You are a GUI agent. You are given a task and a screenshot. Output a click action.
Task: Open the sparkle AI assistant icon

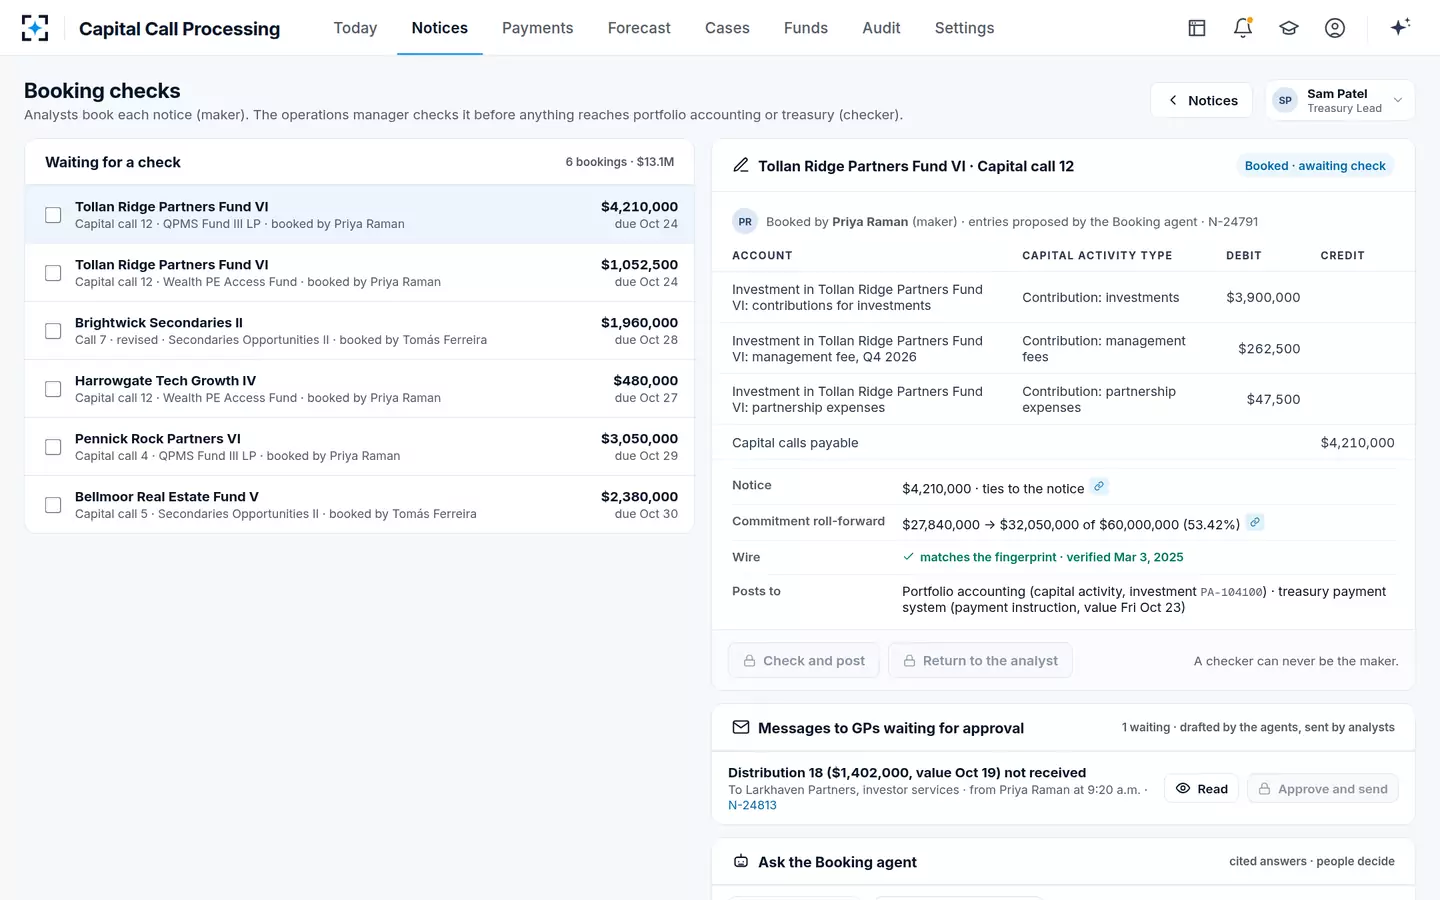click(1400, 27)
